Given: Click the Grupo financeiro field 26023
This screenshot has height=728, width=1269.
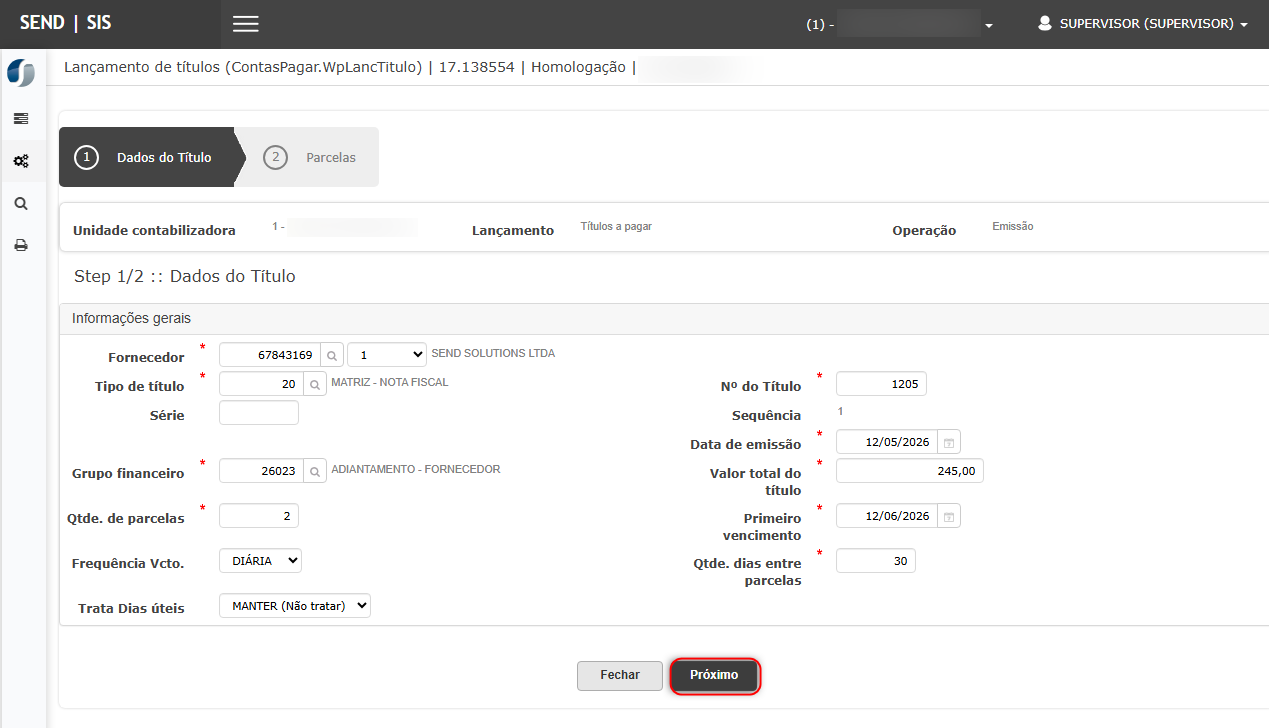Looking at the screenshot, I should (x=260, y=470).
